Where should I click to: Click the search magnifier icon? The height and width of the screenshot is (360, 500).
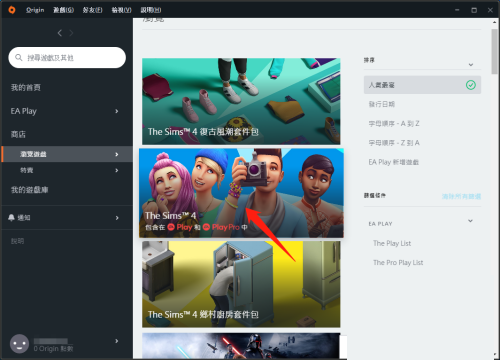19,58
